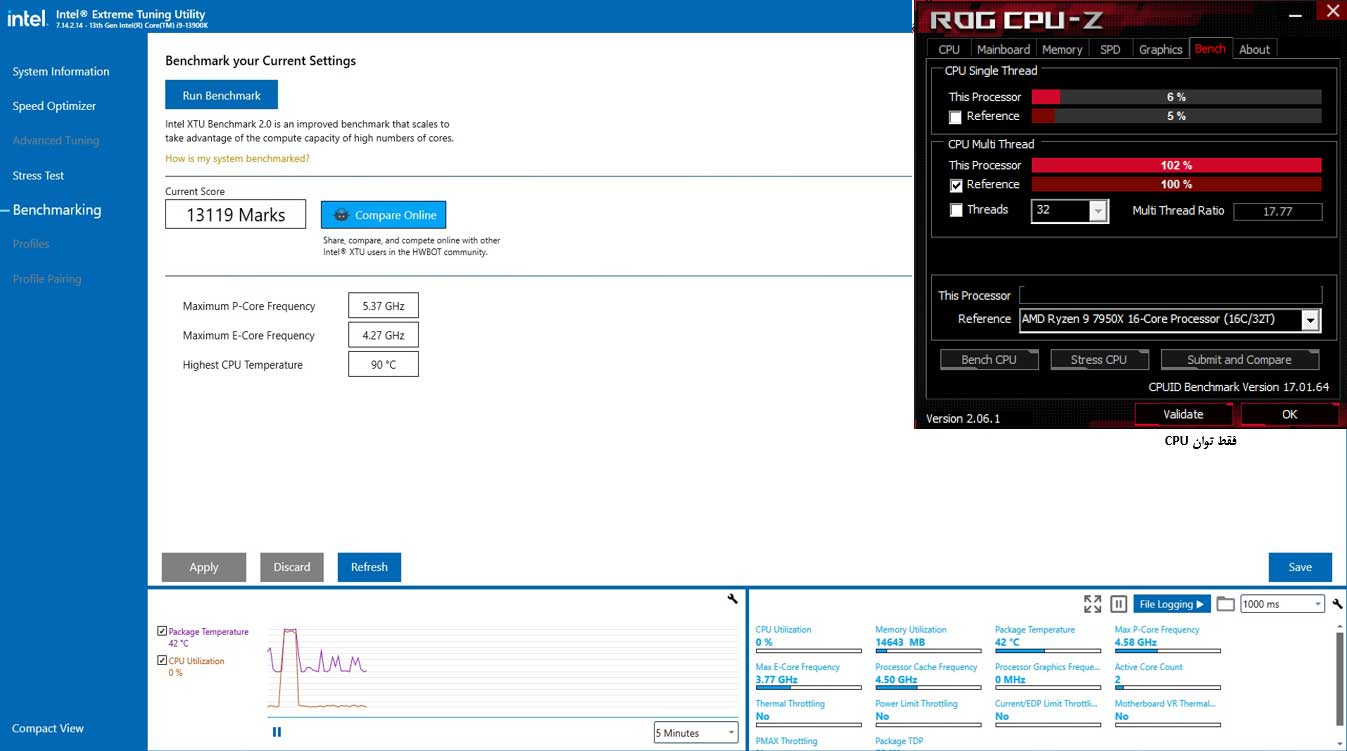Image resolution: width=1347 pixels, height=751 pixels.
Task: Open the log file folder icon
Action: click(x=1225, y=604)
